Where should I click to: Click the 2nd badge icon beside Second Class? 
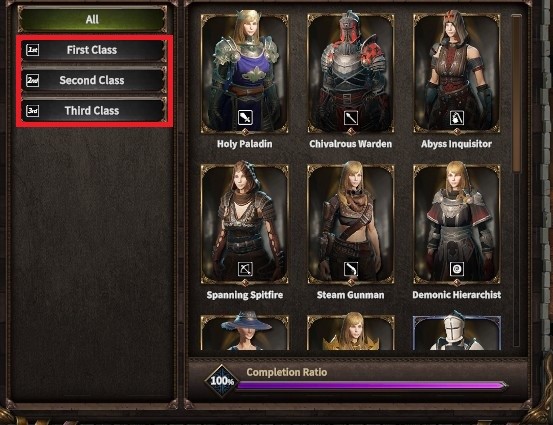tap(32, 80)
